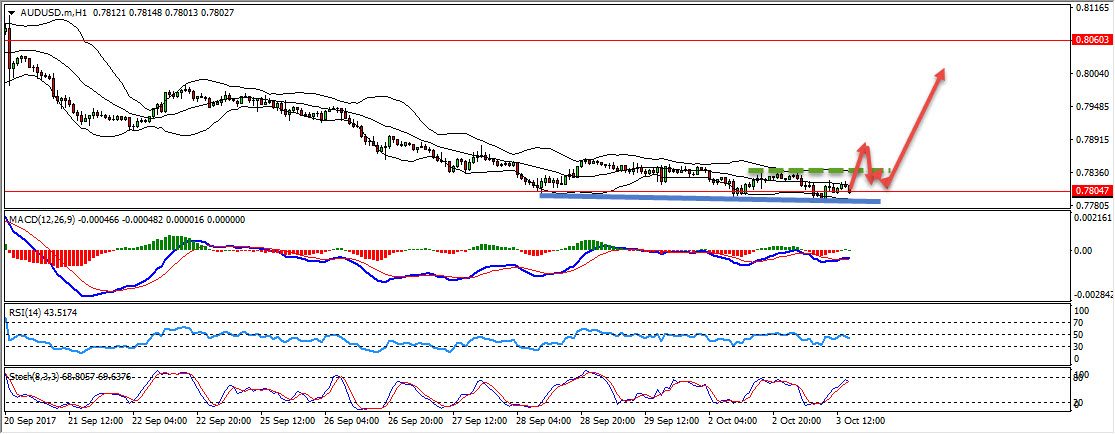Click the small red arrow above green line
The width and height of the screenshot is (1115, 434).
[x=863, y=148]
